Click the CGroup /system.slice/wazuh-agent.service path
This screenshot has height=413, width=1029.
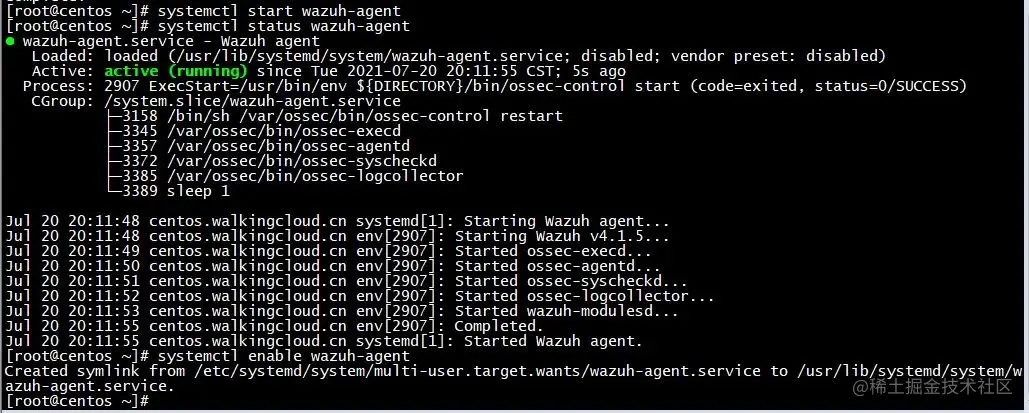(x=253, y=101)
